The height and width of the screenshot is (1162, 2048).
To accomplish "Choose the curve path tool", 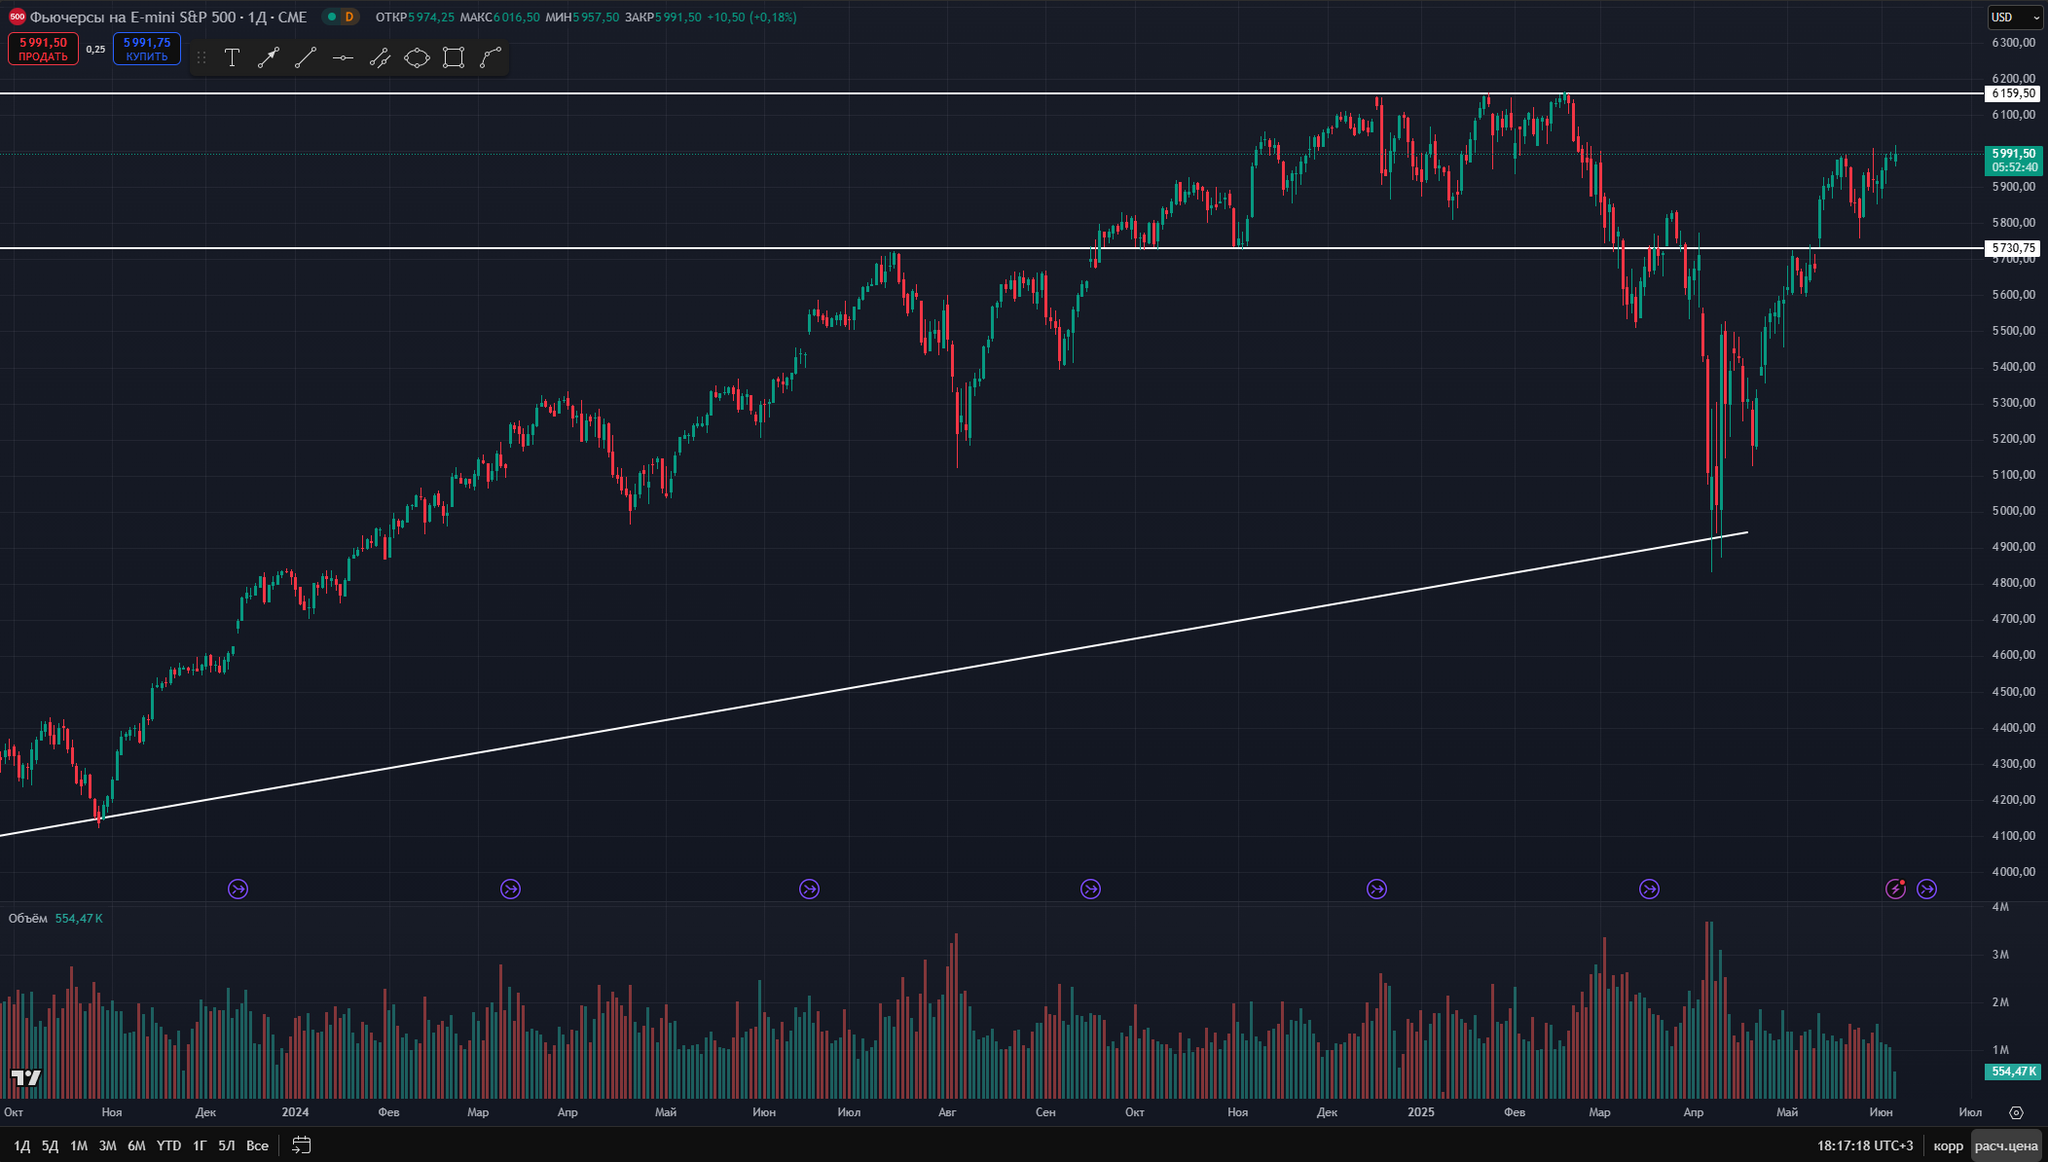I will (490, 58).
